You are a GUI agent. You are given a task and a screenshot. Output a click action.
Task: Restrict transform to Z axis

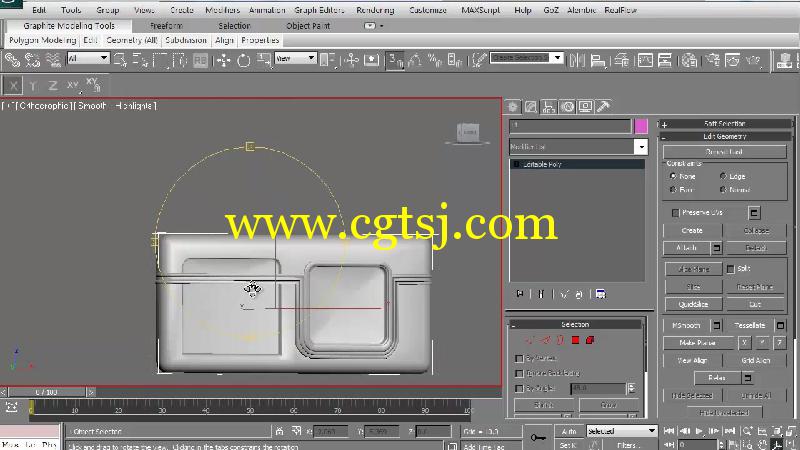[53, 86]
